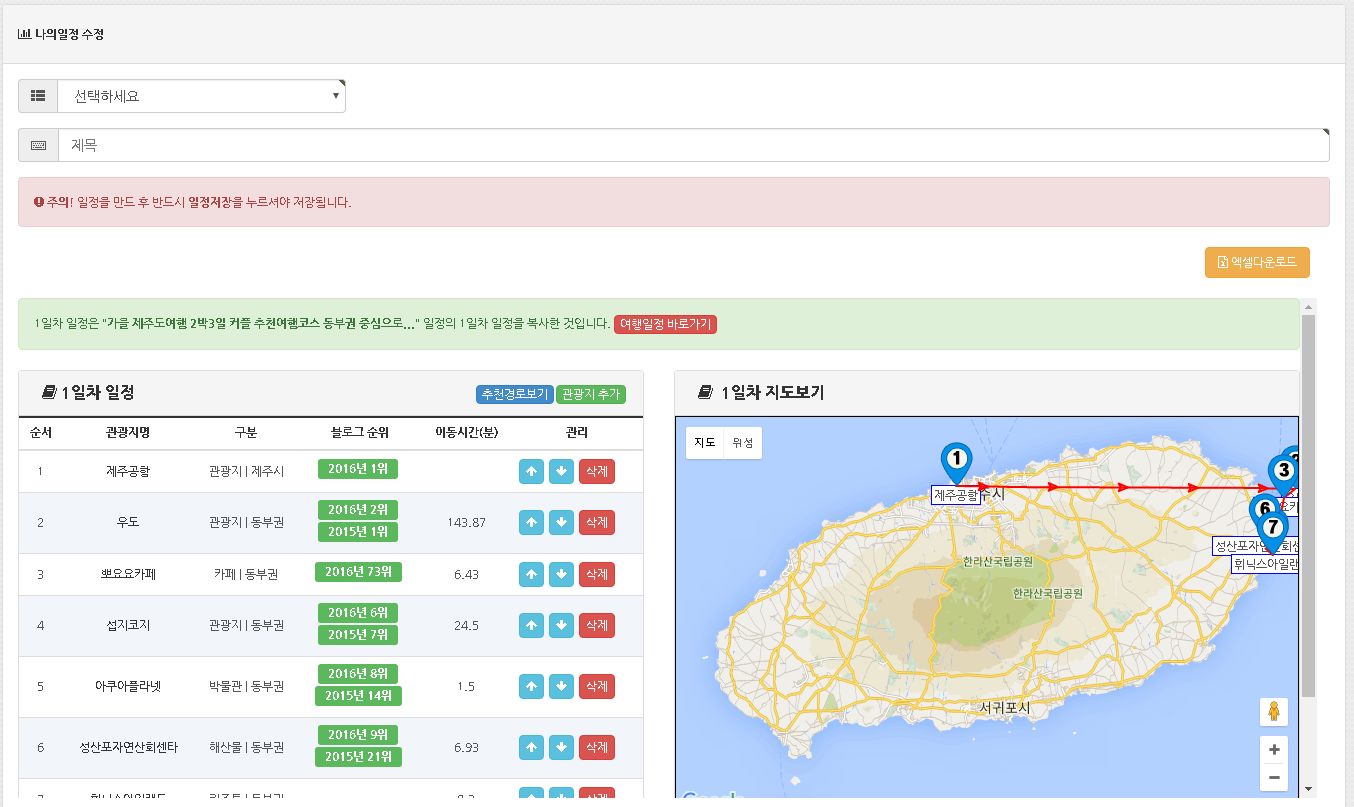This screenshot has width=1354, height=807.
Task: Click 서귀포시 label on the map
Action: point(1004,707)
